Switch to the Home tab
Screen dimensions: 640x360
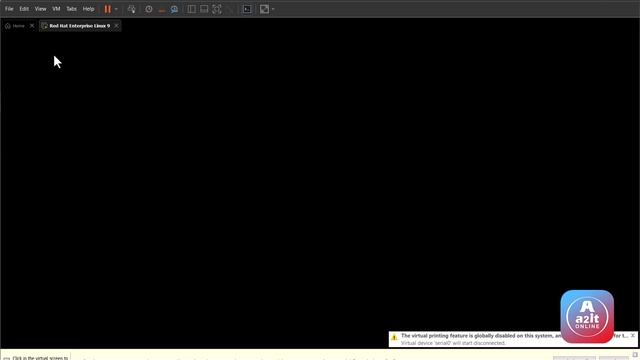(15, 26)
